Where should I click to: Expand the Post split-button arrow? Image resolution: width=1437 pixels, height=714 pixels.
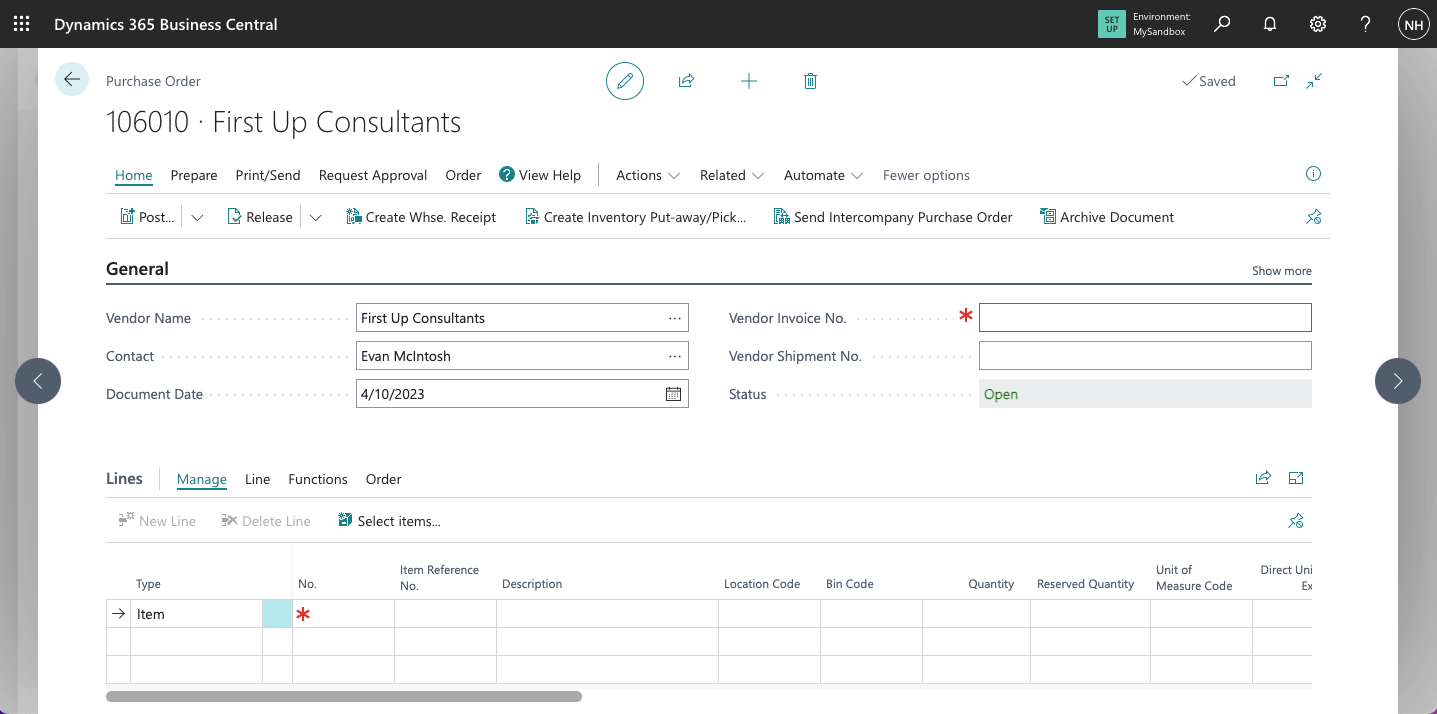click(197, 217)
